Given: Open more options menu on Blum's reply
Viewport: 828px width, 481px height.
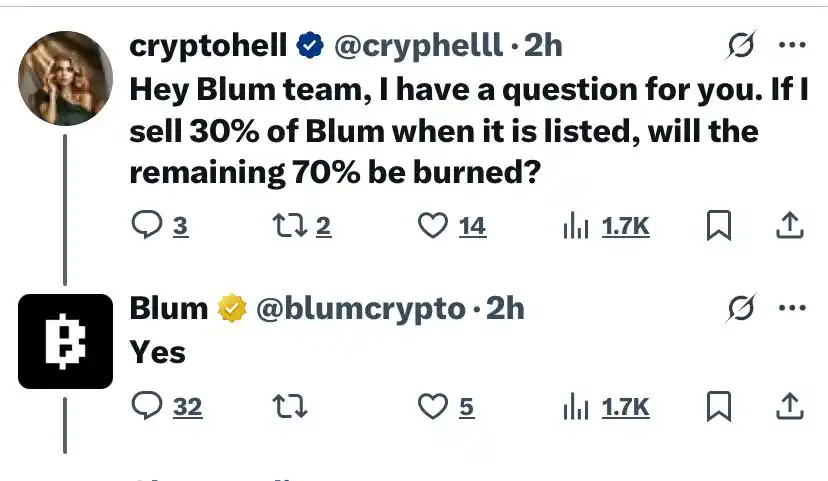Looking at the screenshot, I should click(x=792, y=308).
